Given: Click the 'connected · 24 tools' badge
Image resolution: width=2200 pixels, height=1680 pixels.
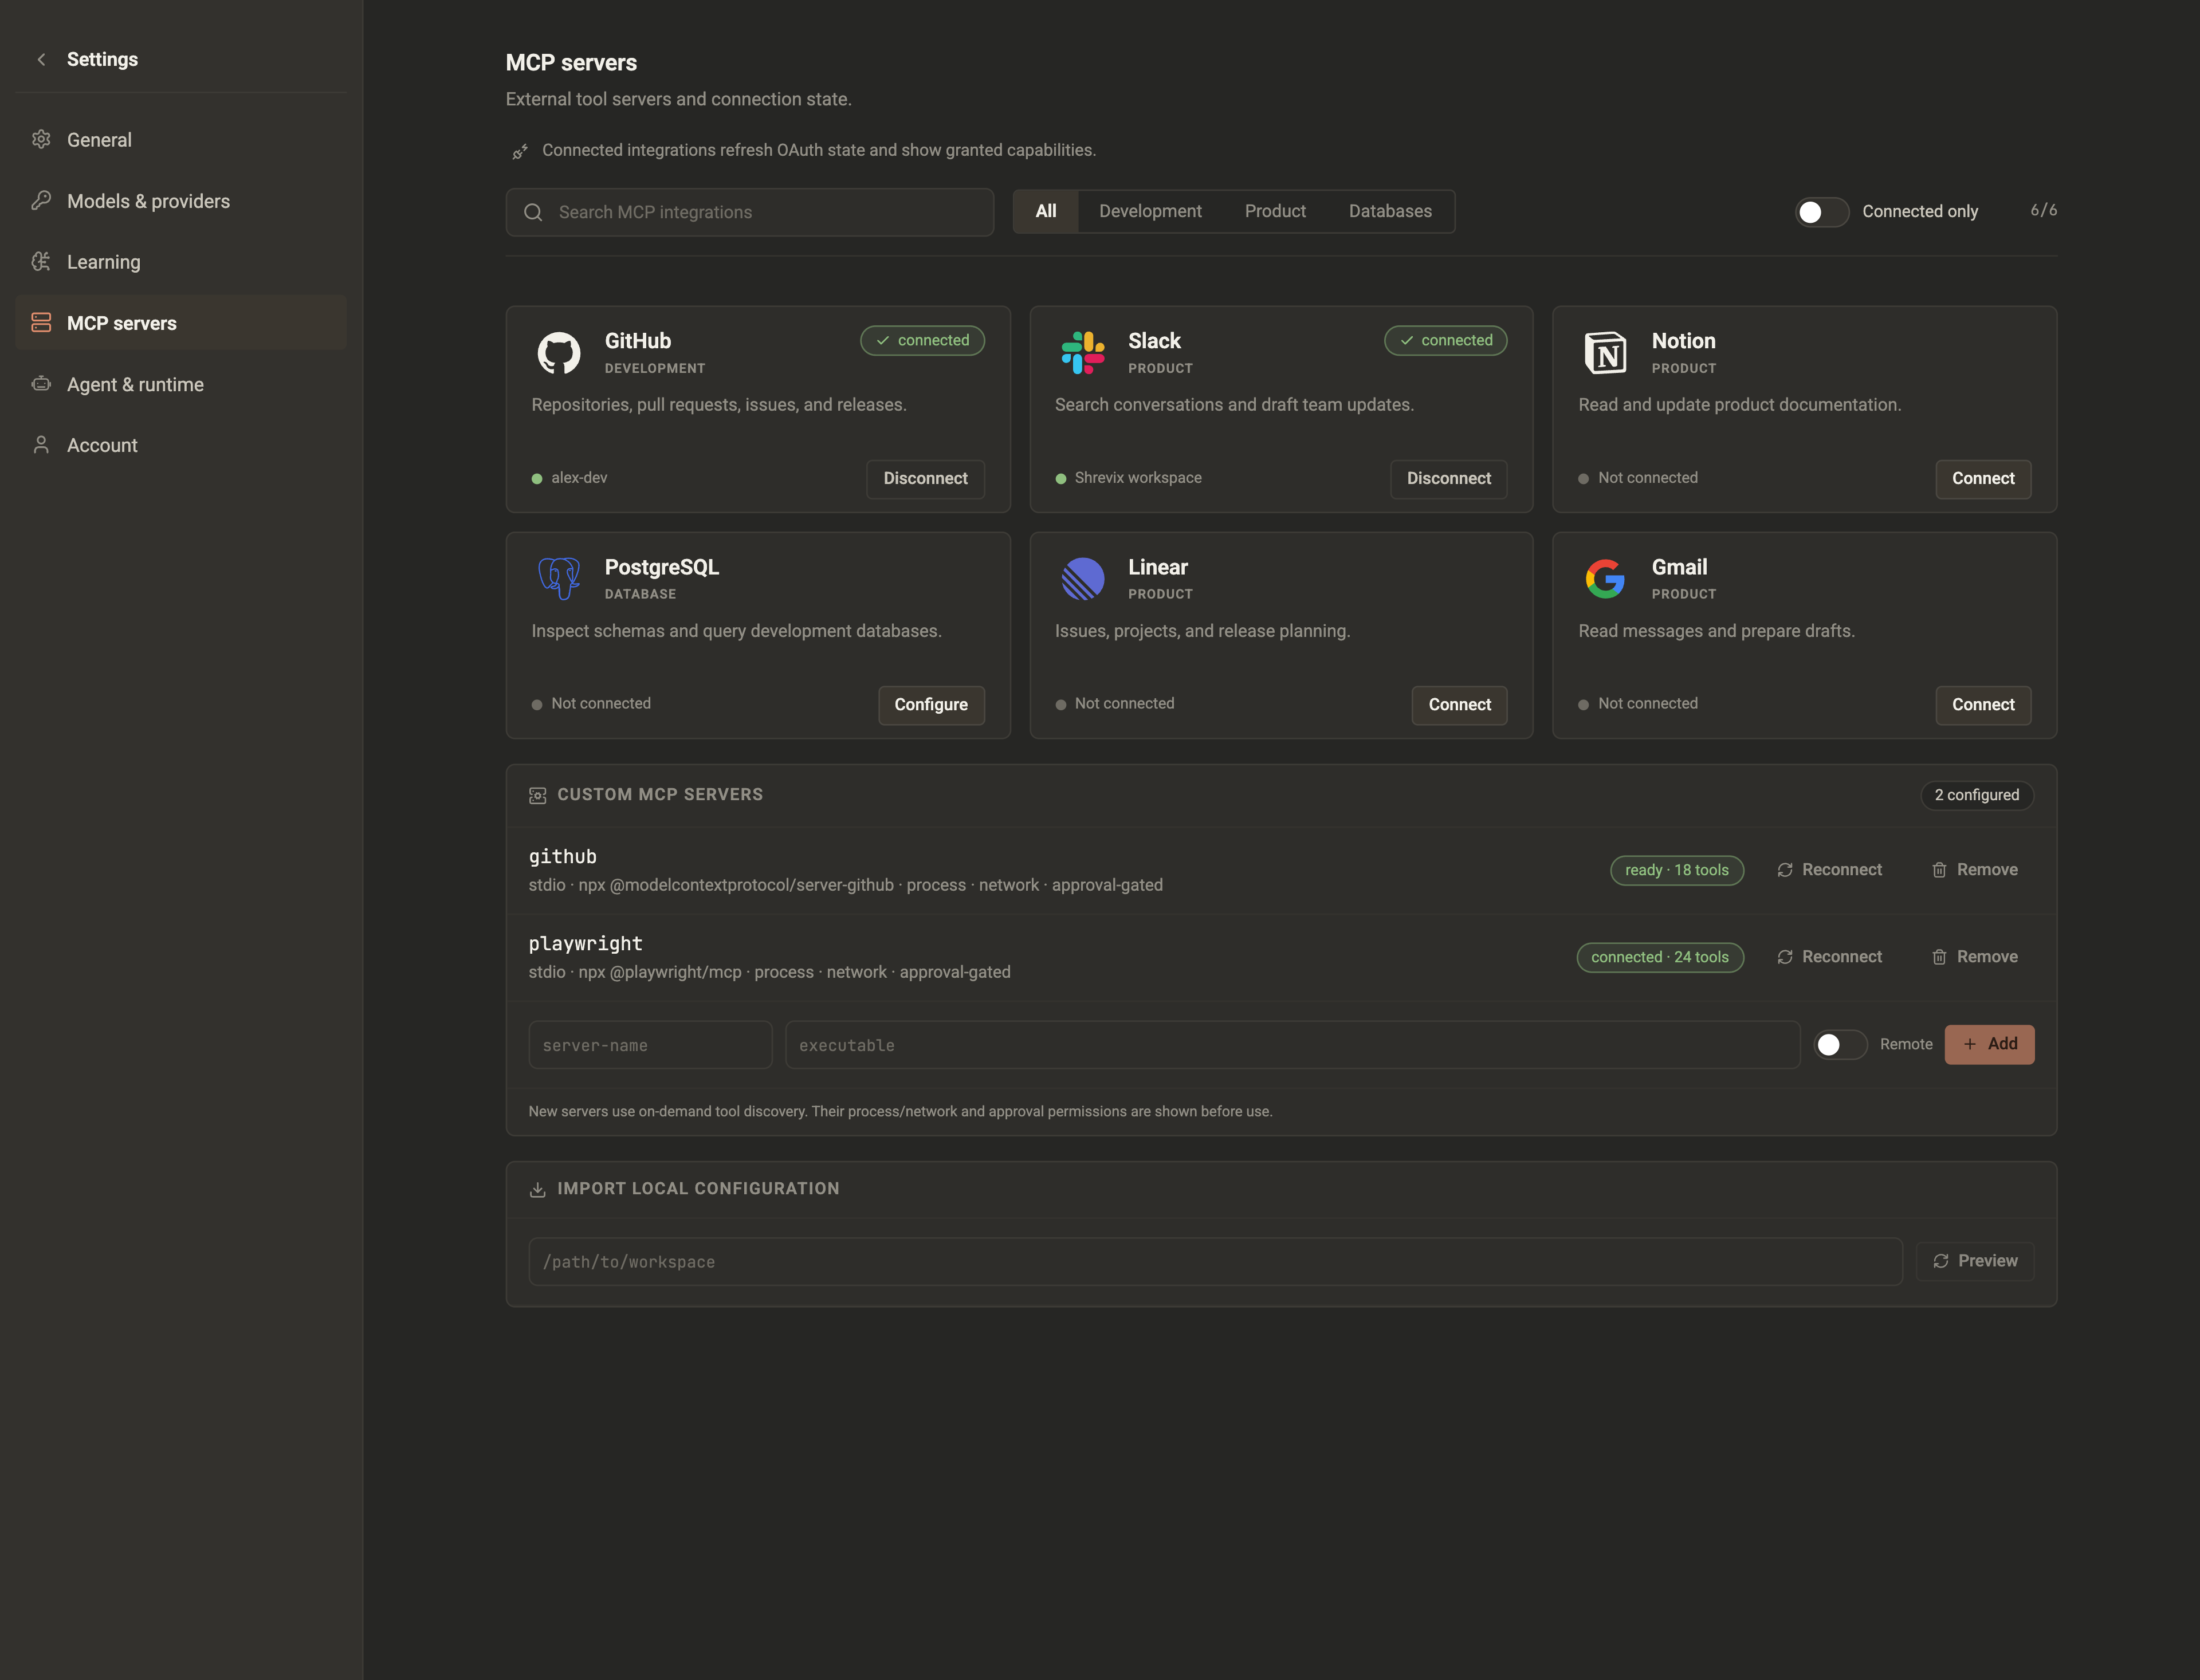Looking at the screenshot, I should pos(1660,958).
